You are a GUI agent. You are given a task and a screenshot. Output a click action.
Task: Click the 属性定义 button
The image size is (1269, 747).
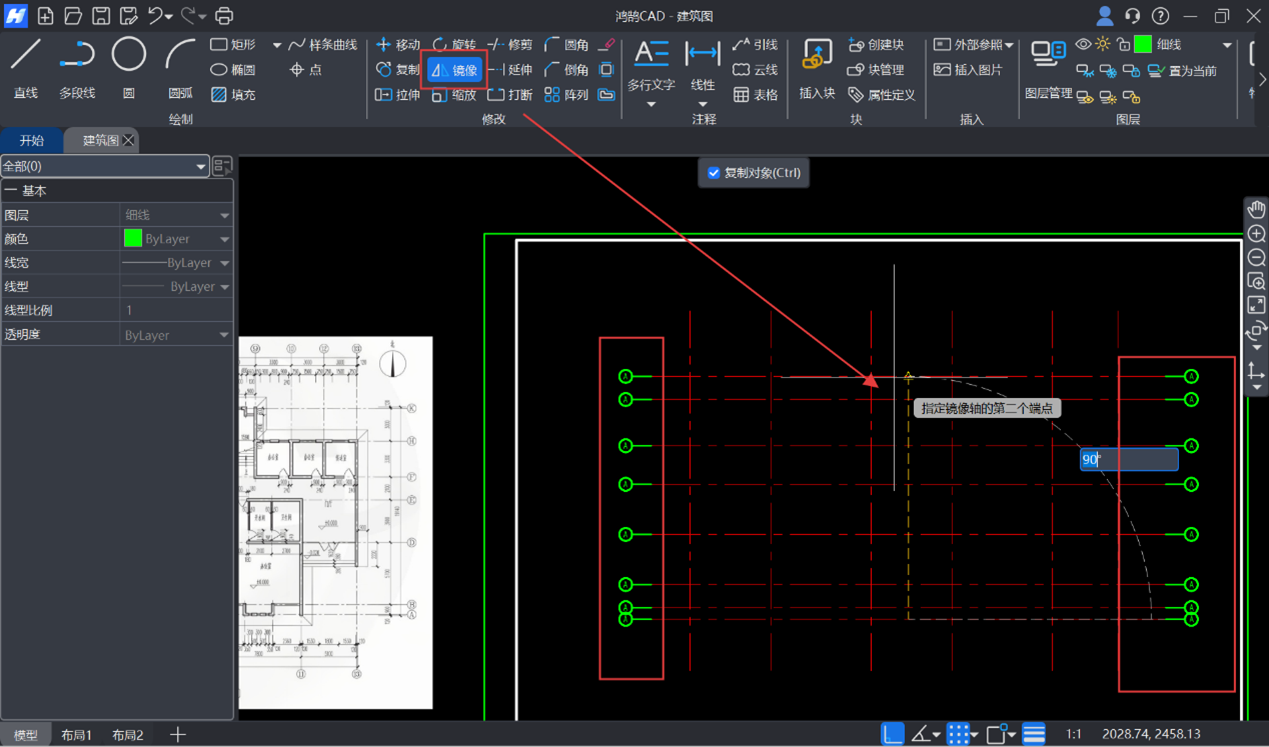pyautogui.click(x=881, y=95)
